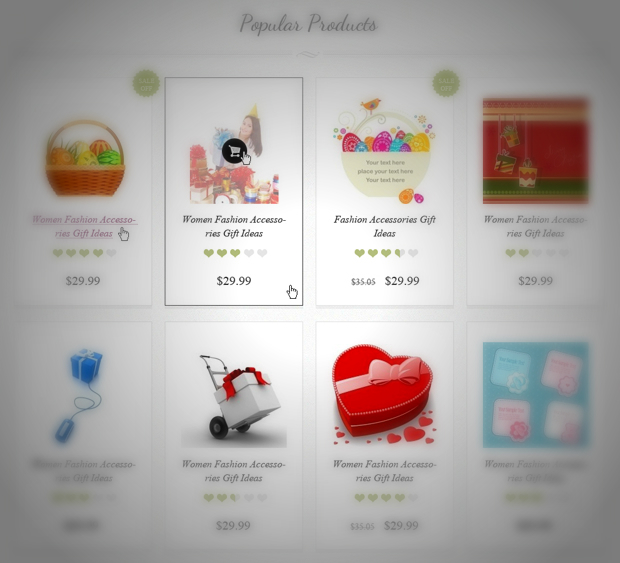Click first heart rating under party girl product

click(x=208, y=253)
